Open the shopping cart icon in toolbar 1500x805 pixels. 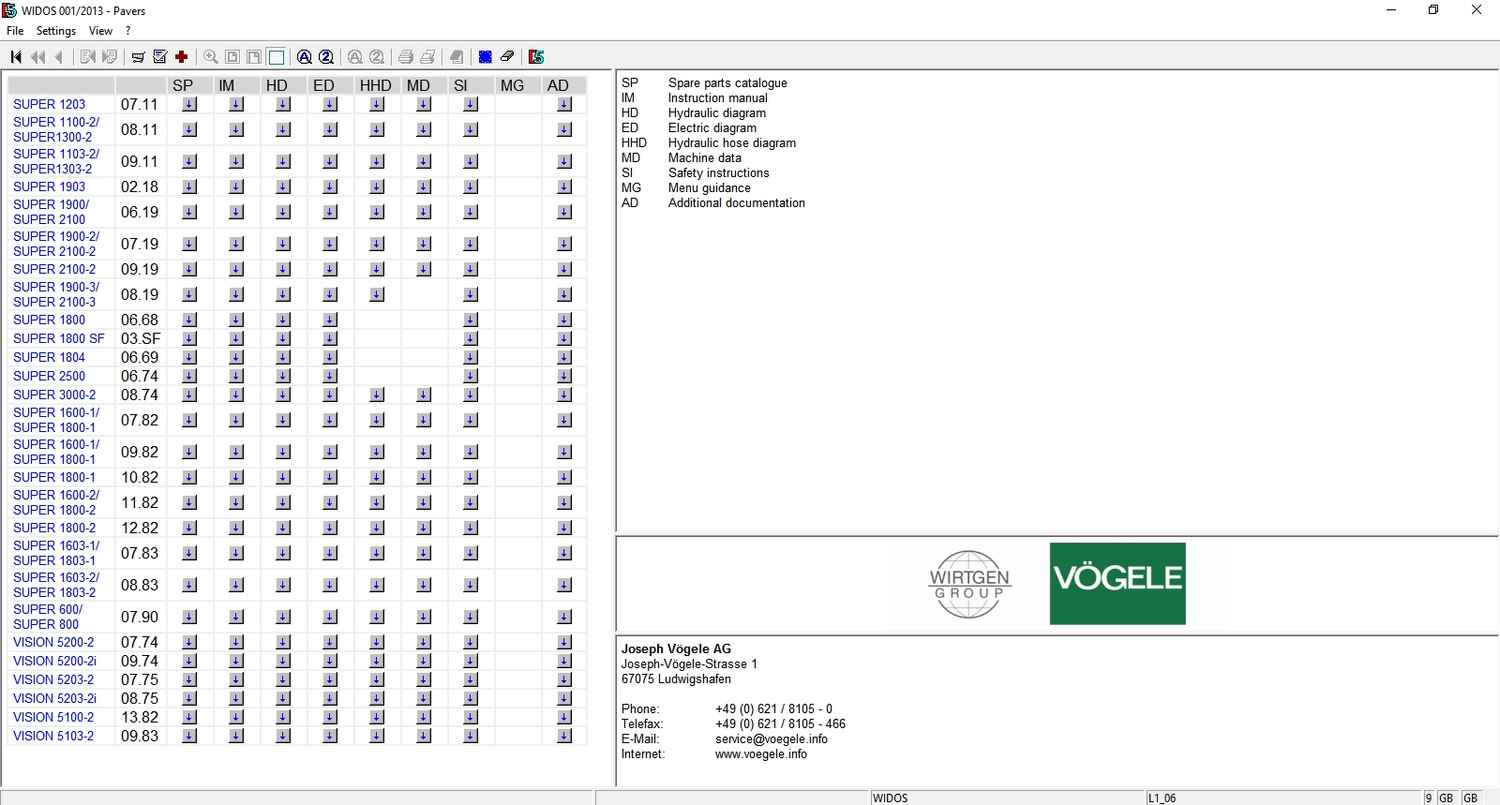point(138,57)
